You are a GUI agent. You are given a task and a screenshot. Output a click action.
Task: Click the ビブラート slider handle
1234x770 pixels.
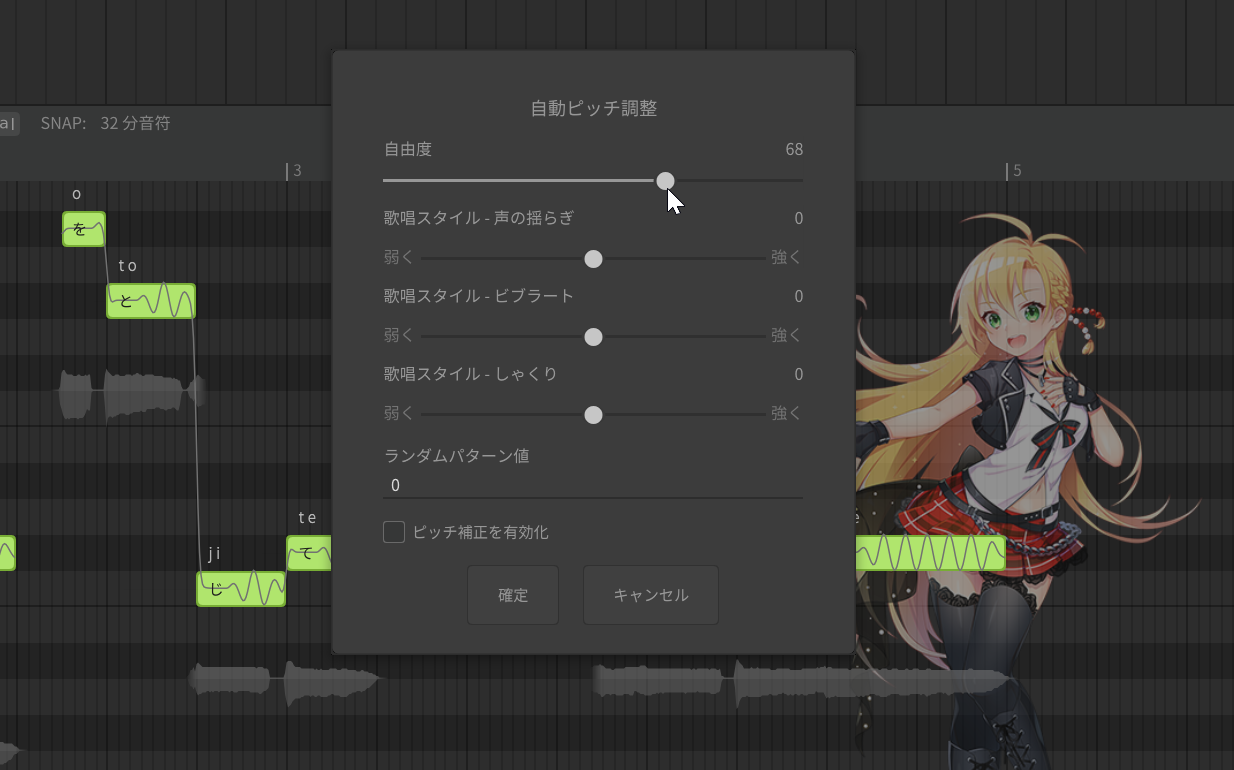point(593,337)
